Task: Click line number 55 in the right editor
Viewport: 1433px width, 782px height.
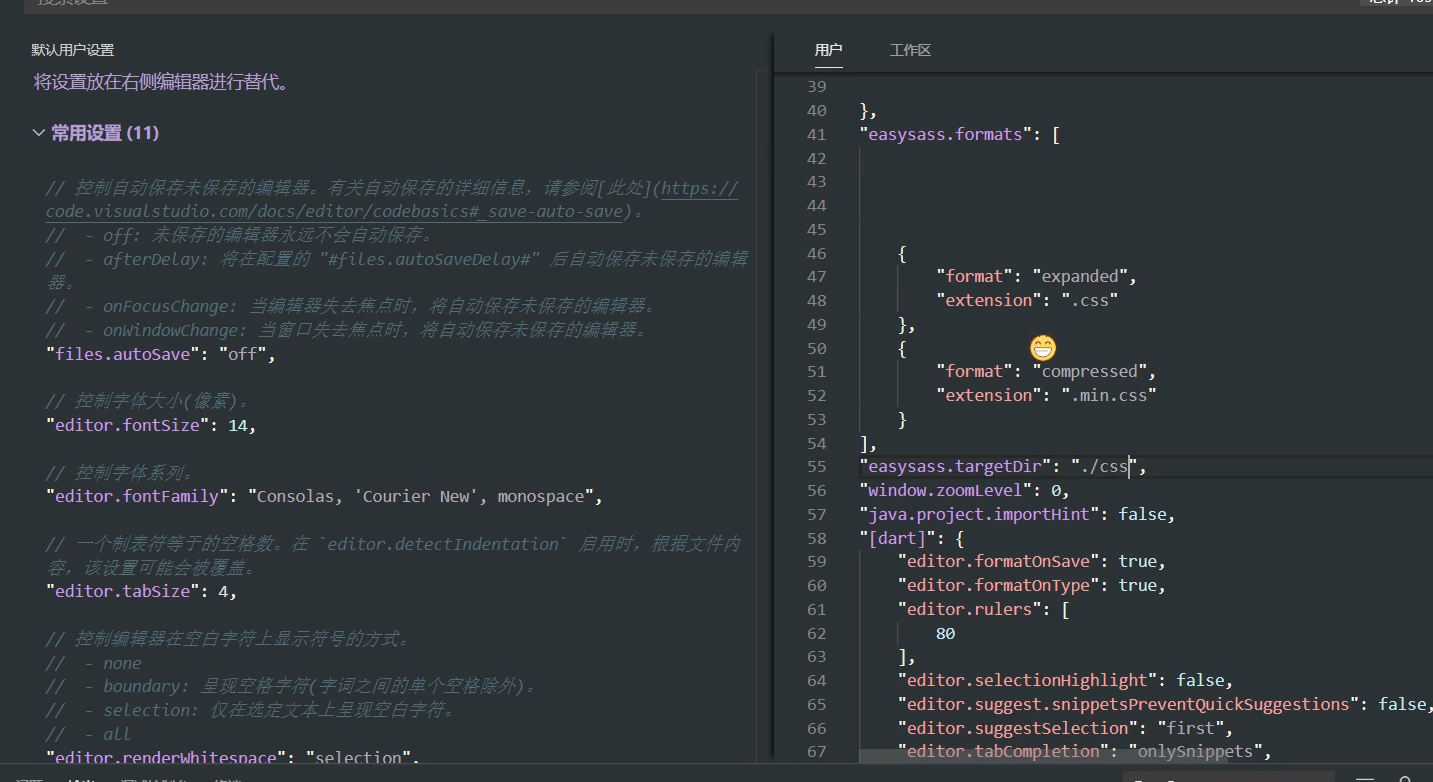Action: (817, 466)
